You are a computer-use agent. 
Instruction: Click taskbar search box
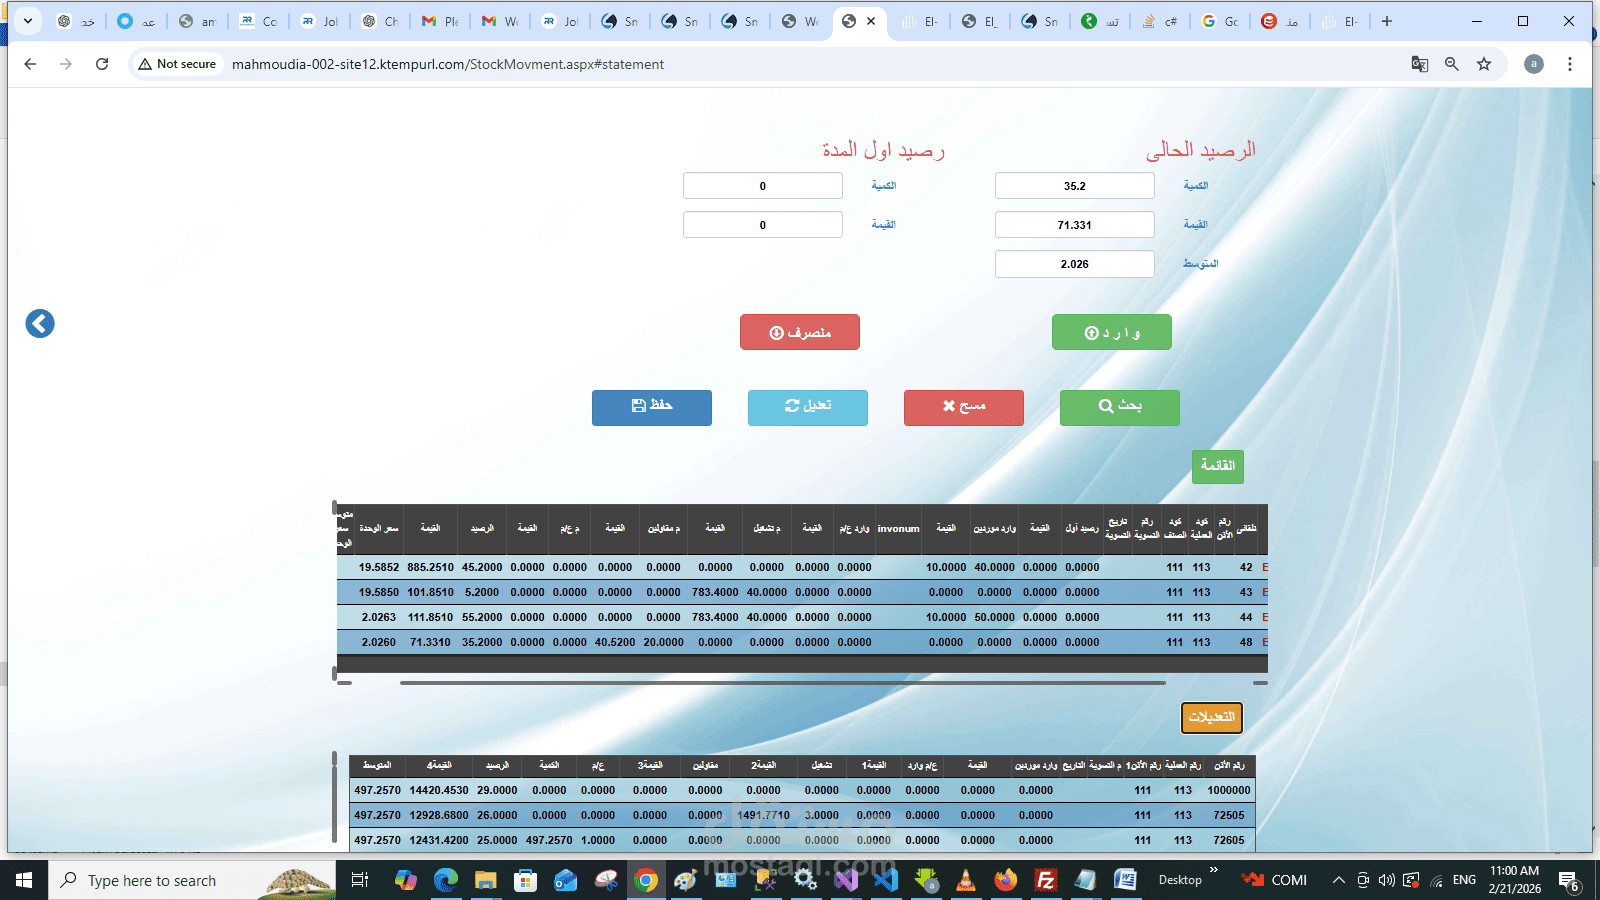click(x=192, y=880)
